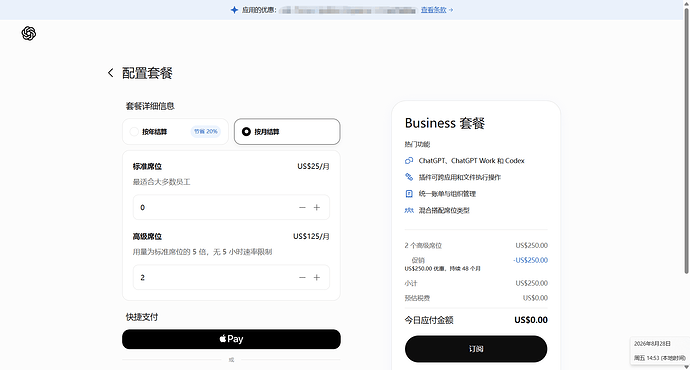Screen dimensions: 690x370
Task: Click the plugin icon next to 插件可跨应用
Action: [x=409, y=177]
